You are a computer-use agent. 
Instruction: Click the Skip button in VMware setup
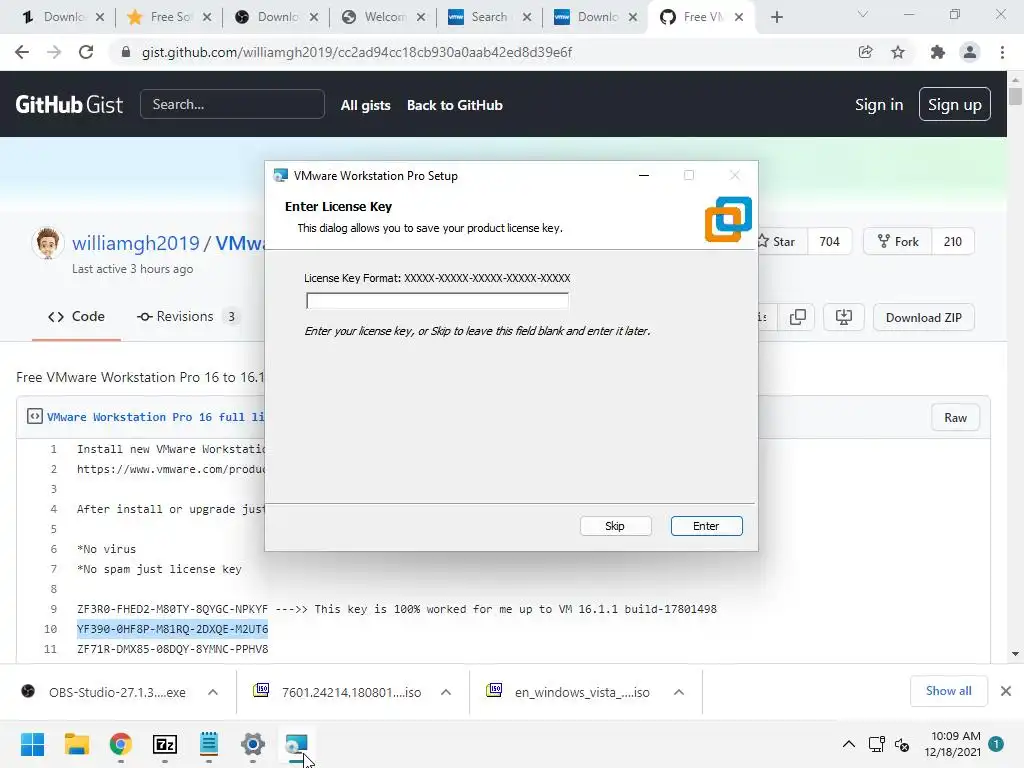[x=615, y=526]
